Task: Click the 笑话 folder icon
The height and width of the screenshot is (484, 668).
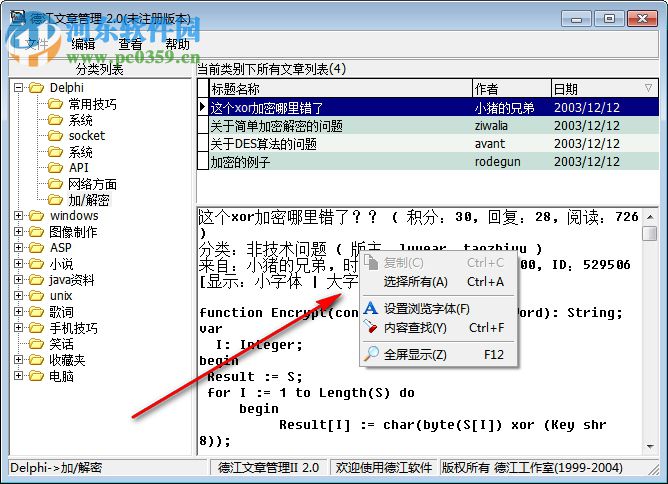Action: click(37, 344)
